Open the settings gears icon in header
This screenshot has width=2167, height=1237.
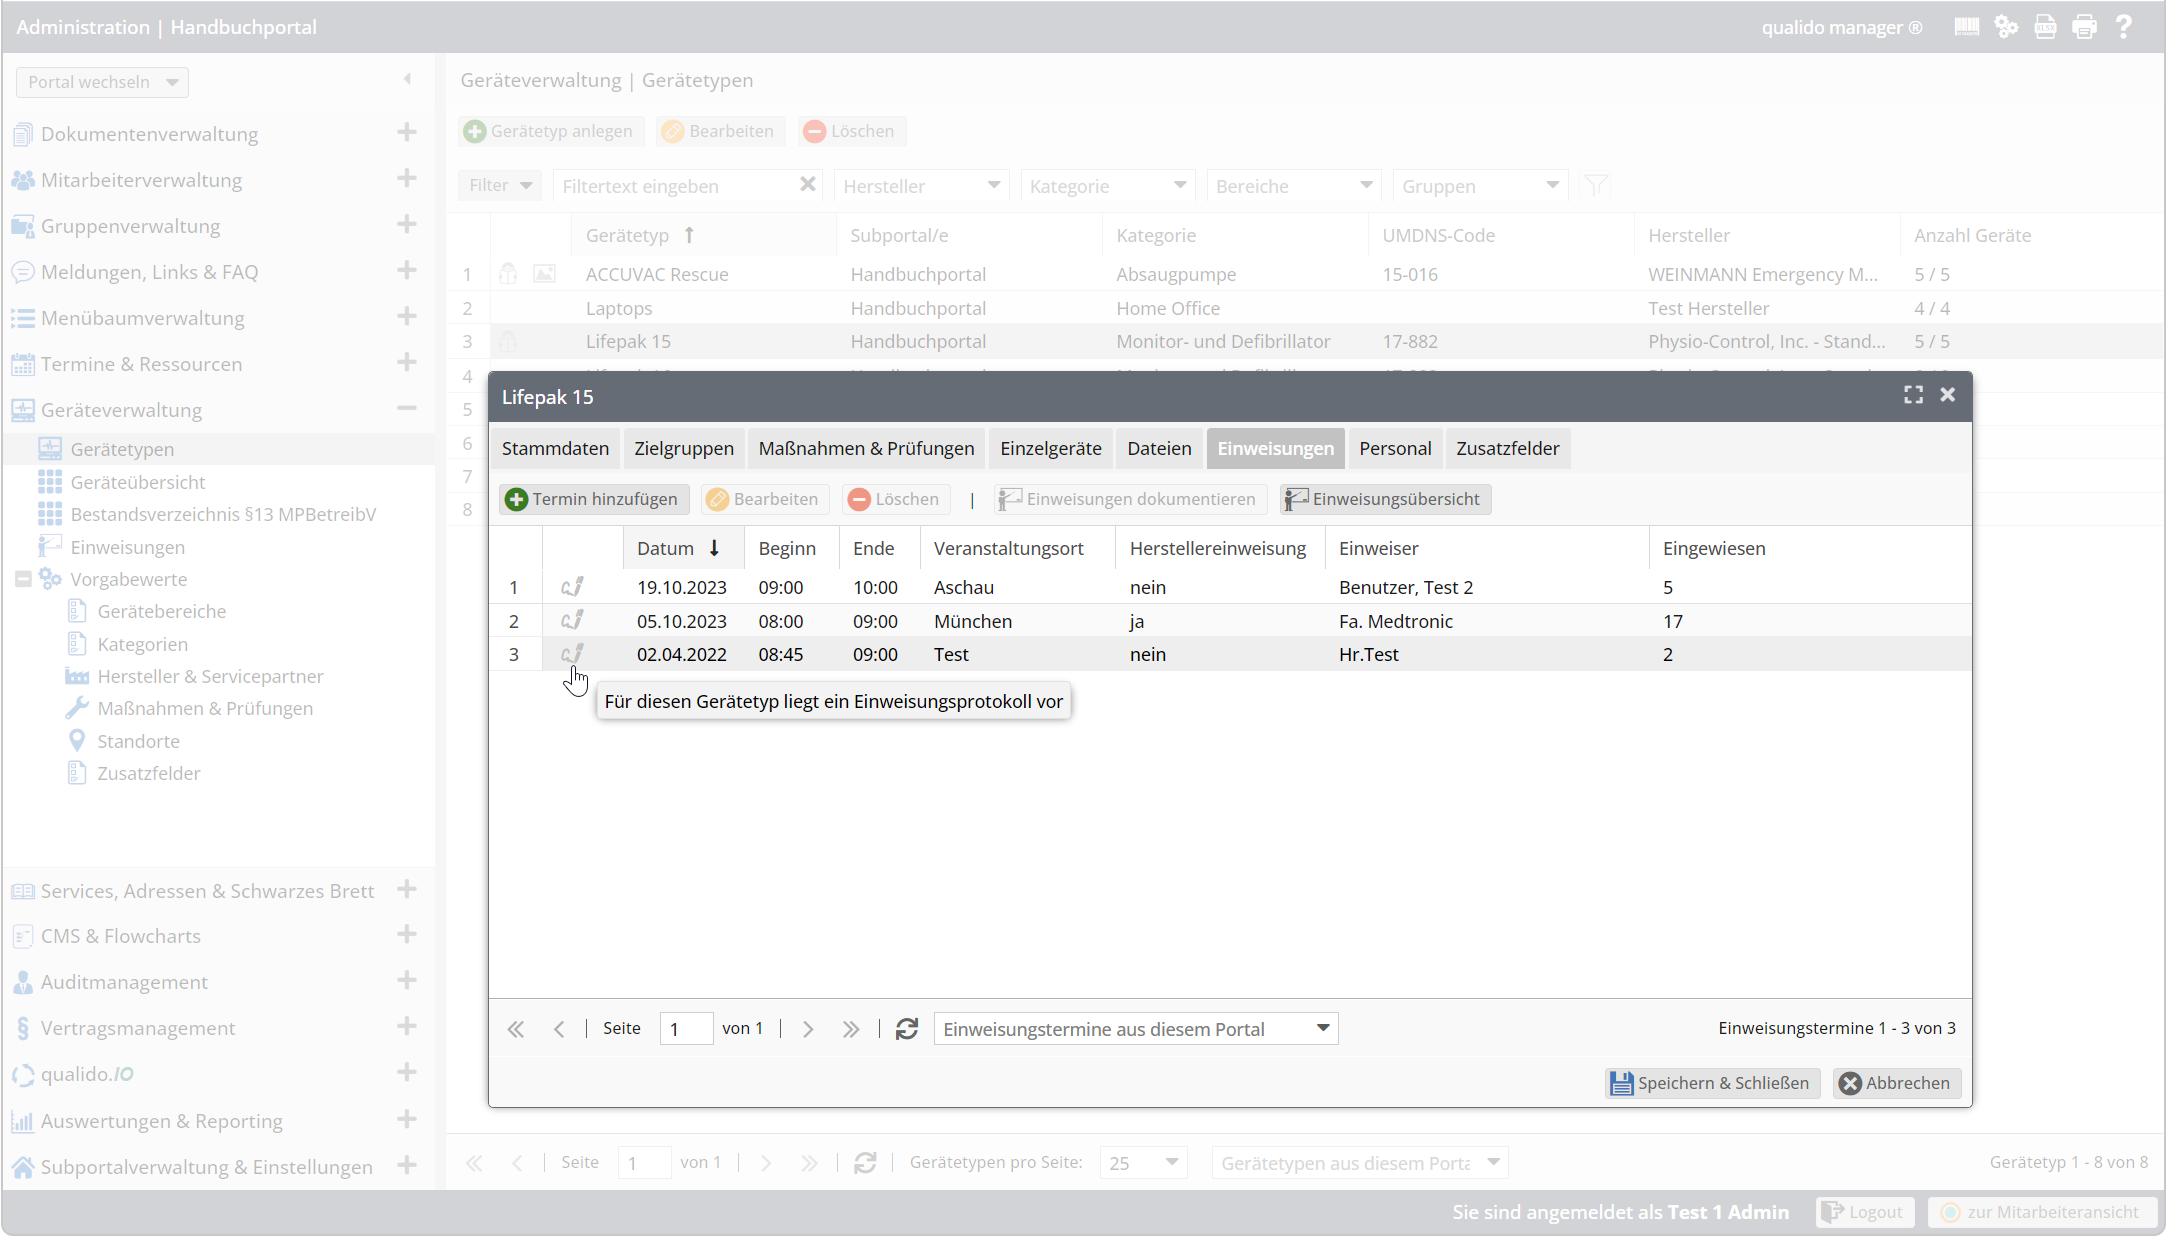pos(2006,27)
